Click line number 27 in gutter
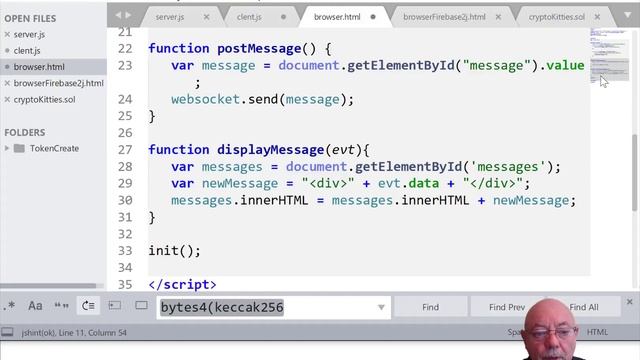The image size is (640, 360). click(125, 150)
